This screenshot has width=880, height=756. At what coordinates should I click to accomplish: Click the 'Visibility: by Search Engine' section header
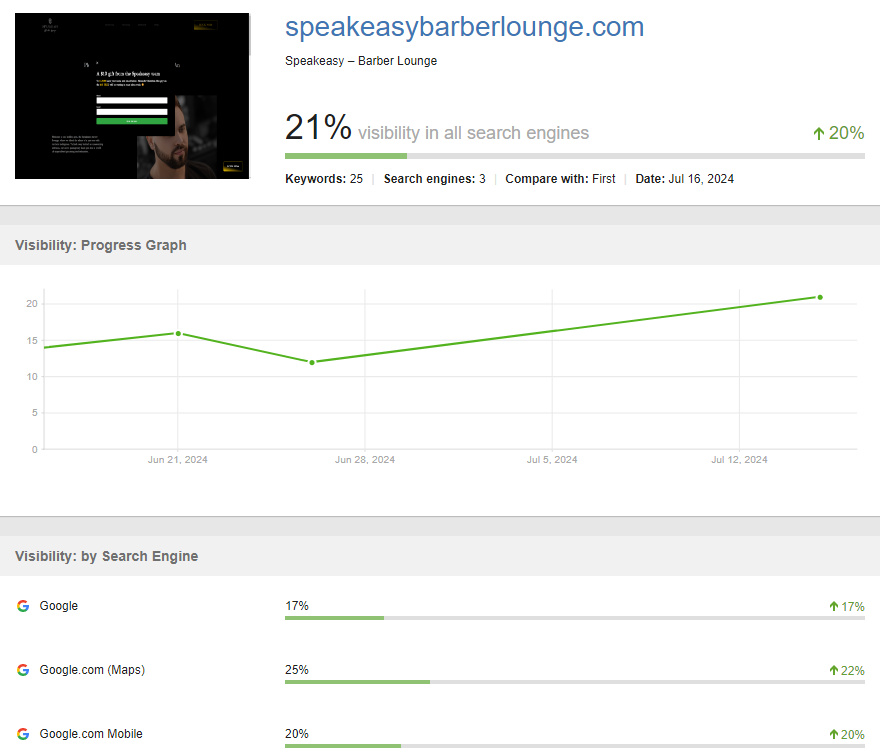click(106, 556)
